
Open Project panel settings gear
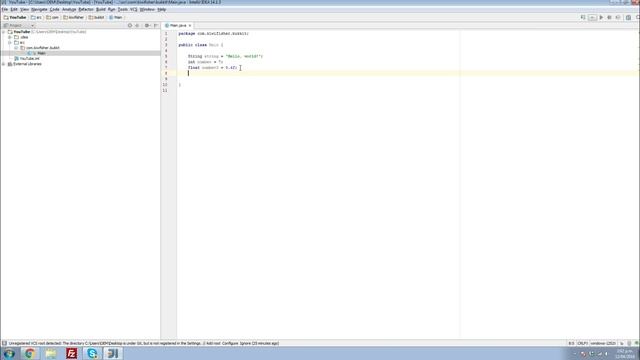[147, 25]
